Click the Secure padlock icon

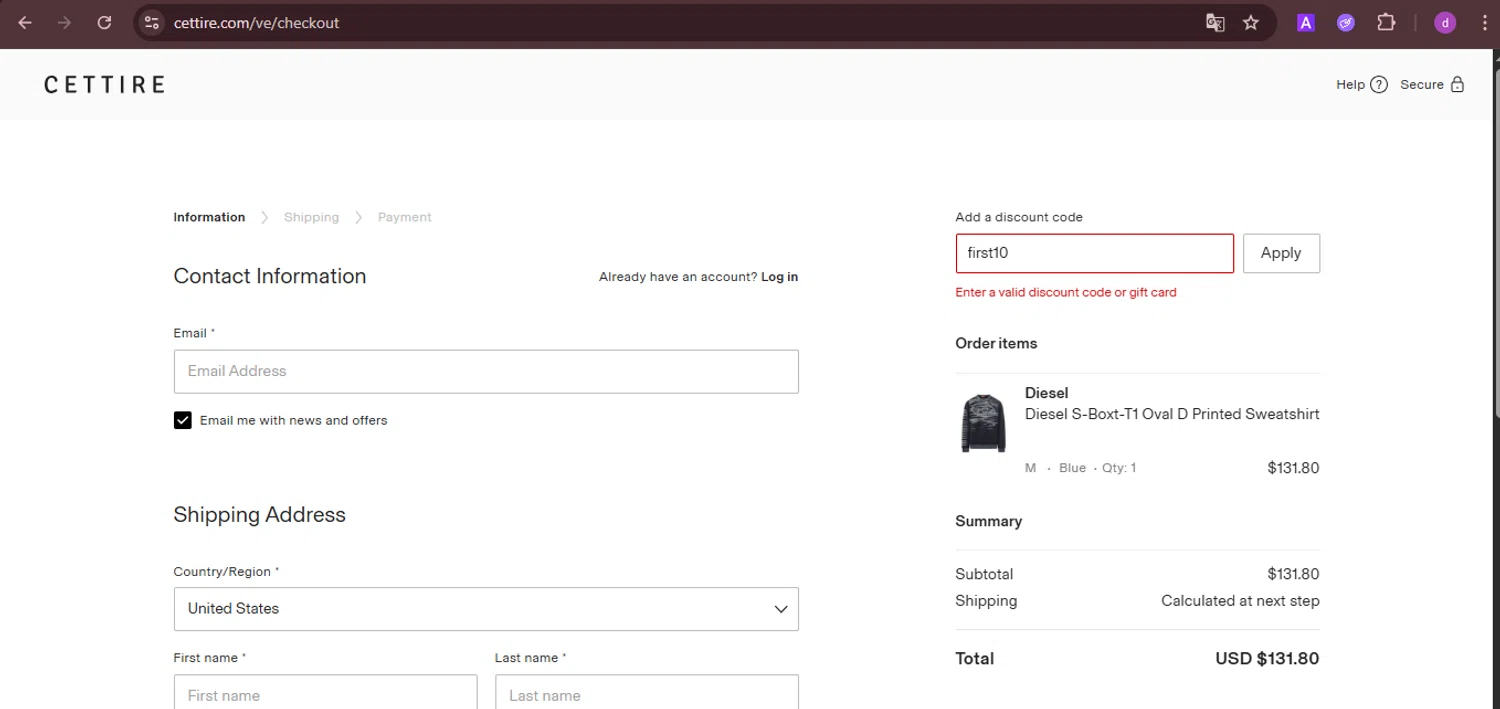pos(1457,85)
